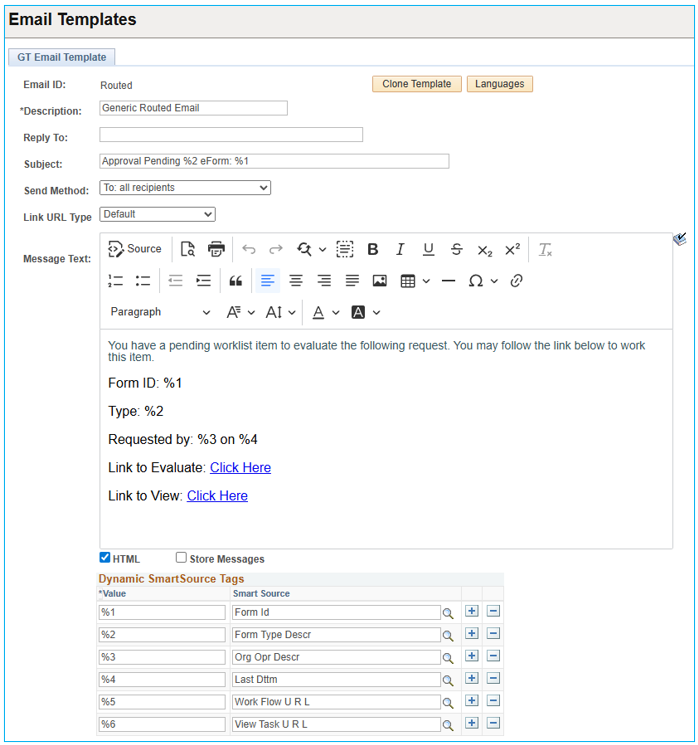
Task: Click the Languages button
Action: (x=499, y=84)
